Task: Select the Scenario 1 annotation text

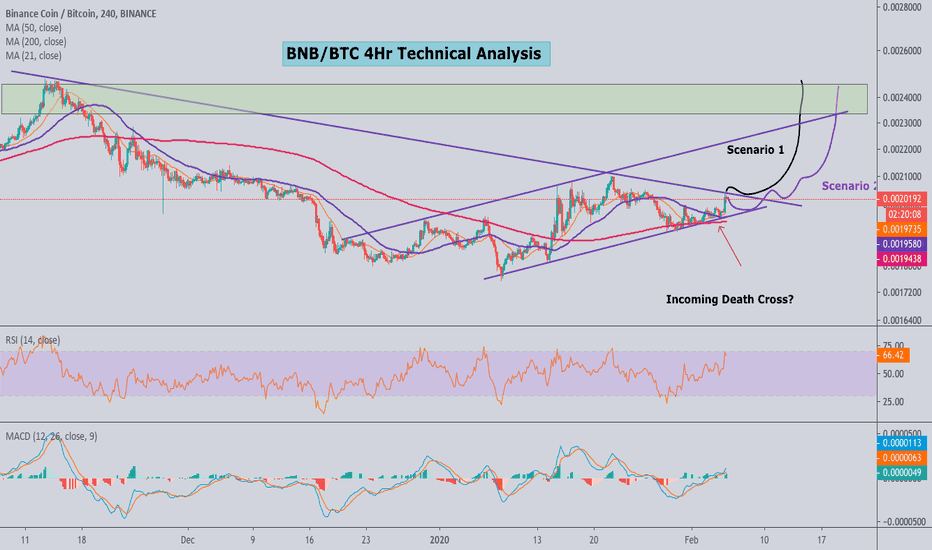Action: point(755,150)
